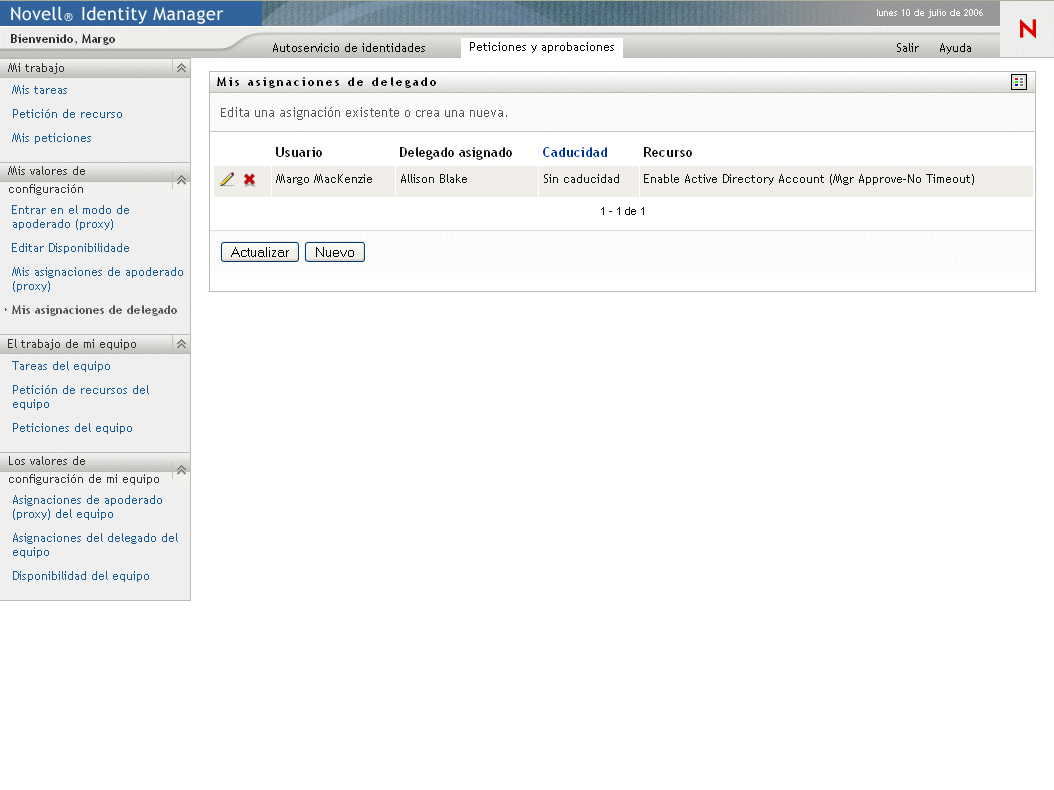1054x790 pixels.
Task: Open Editar Disponibilidade
Action: [x=71, y=248]
